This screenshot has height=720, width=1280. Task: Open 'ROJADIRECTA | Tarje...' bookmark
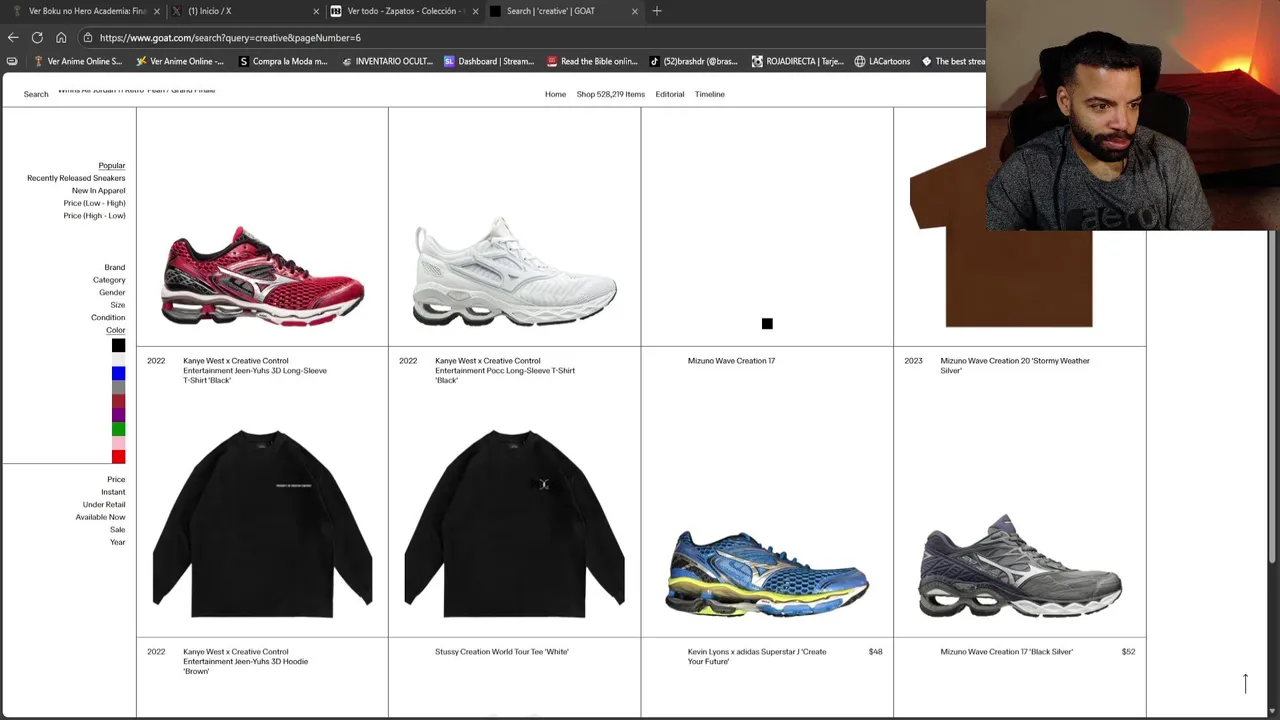click(x=797, y=61)
